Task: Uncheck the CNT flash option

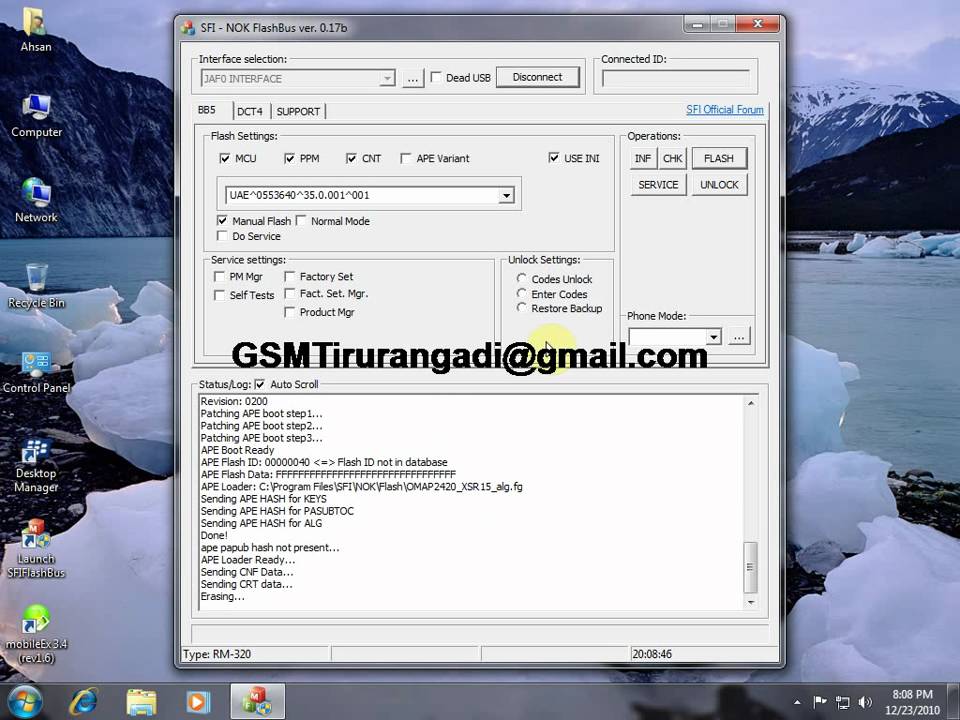Action: 351,158
